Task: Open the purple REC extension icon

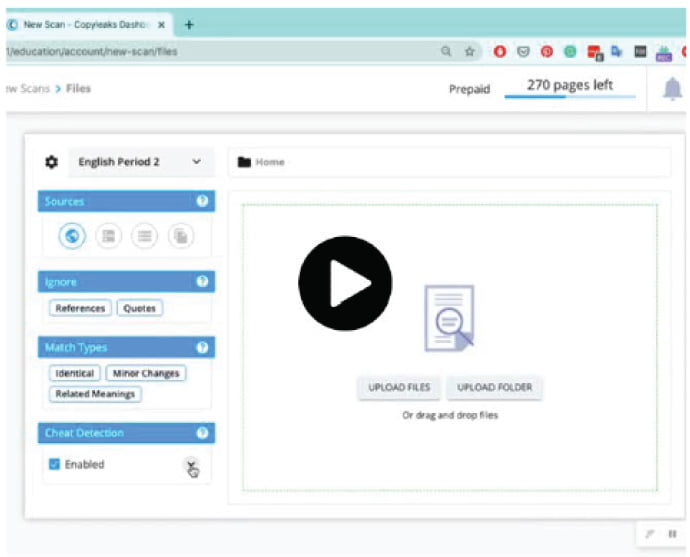Action: tap(664, 54)
